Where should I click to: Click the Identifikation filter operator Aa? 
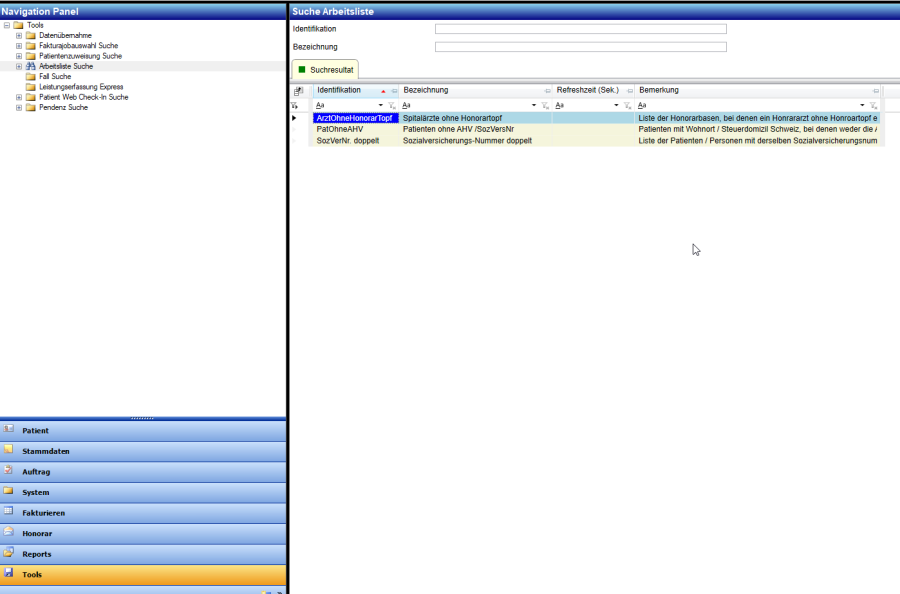pos(320,106)
